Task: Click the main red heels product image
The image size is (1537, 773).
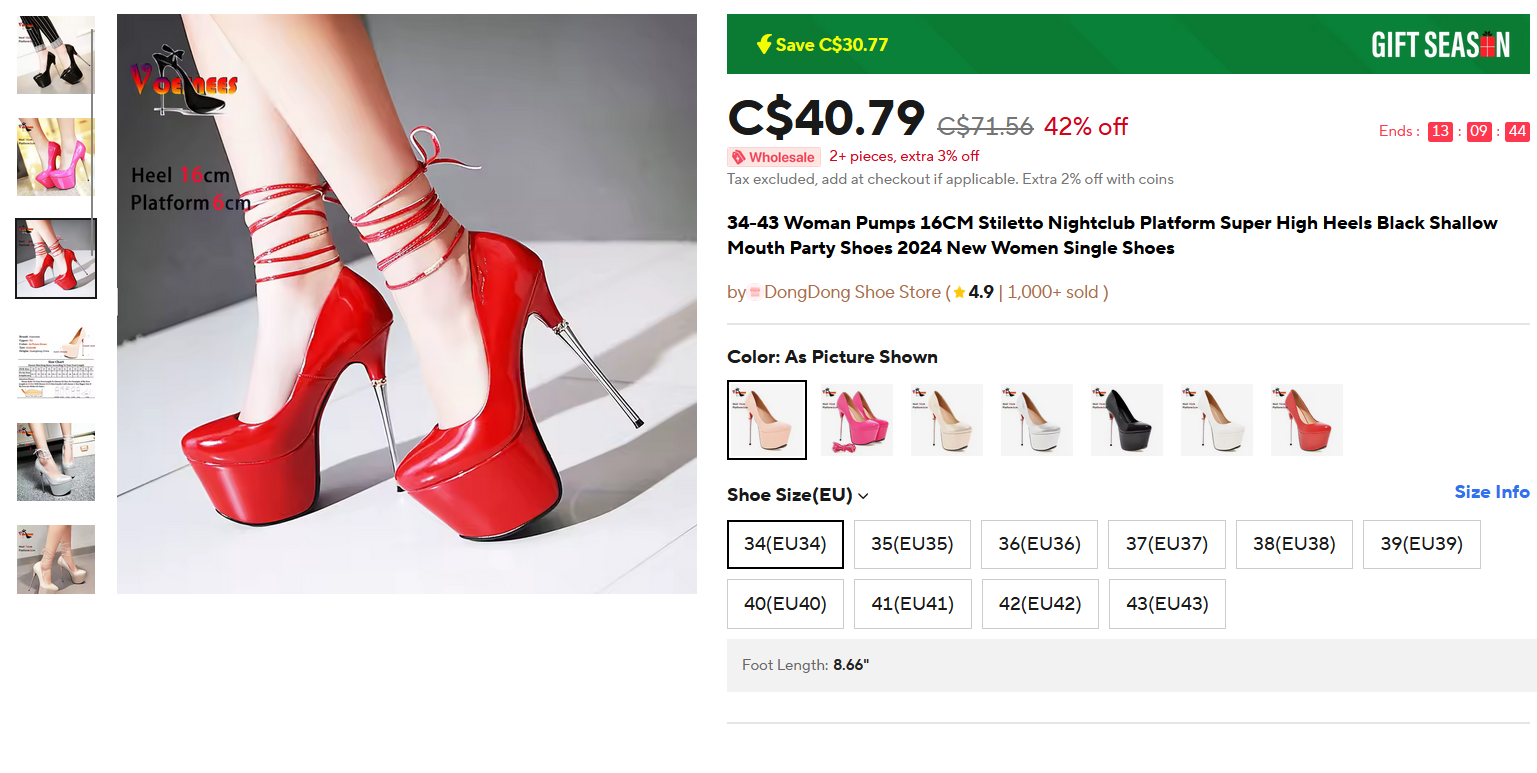Action: tap(407, 304)
